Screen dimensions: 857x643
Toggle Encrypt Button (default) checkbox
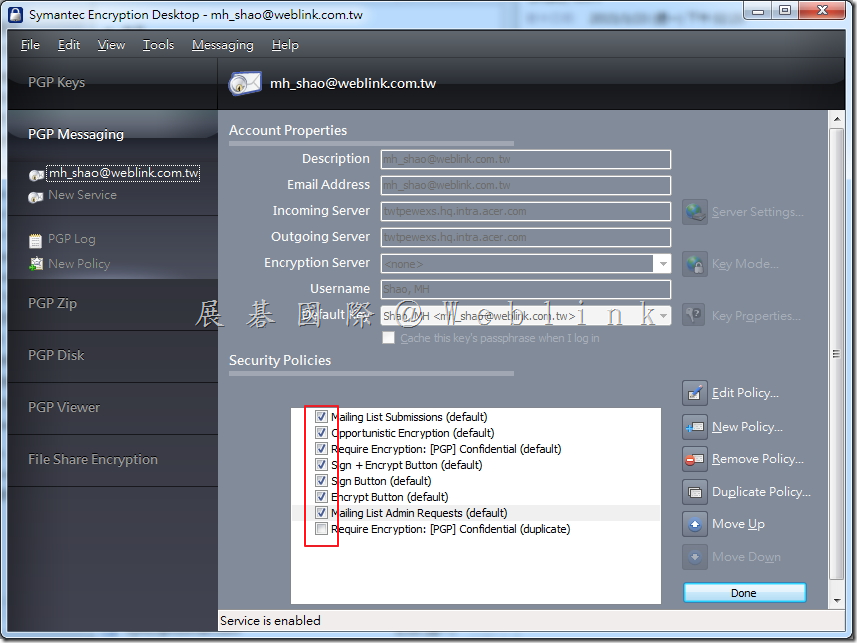tap(321, 496)
